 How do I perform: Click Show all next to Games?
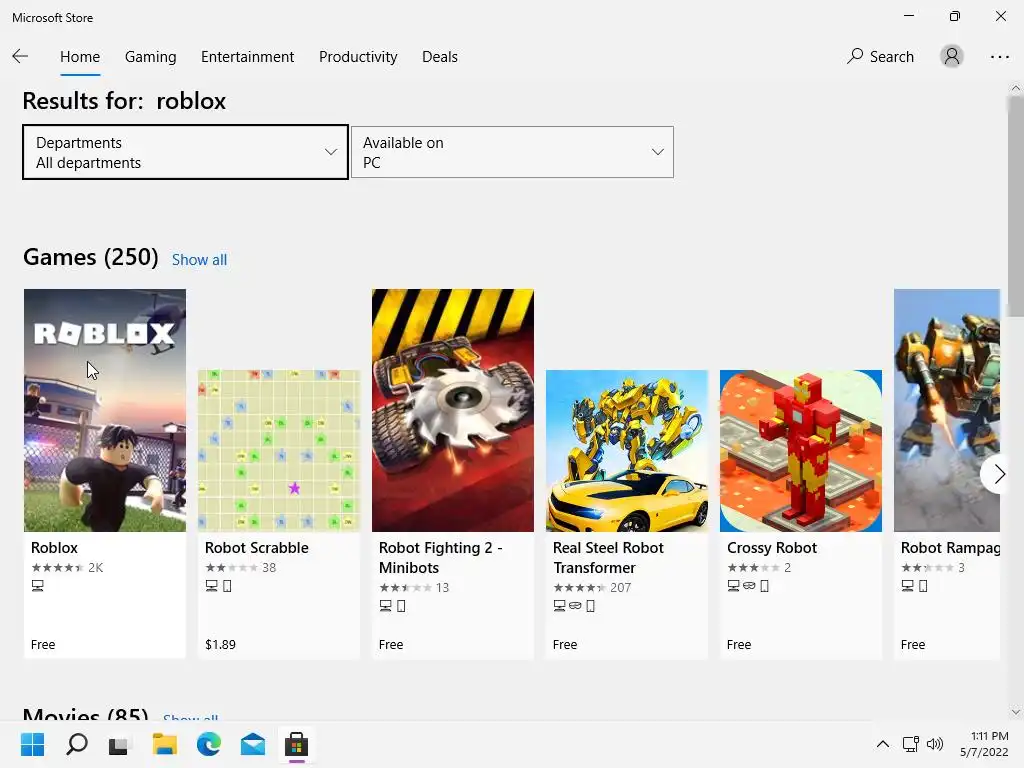(x=199, y=260)
